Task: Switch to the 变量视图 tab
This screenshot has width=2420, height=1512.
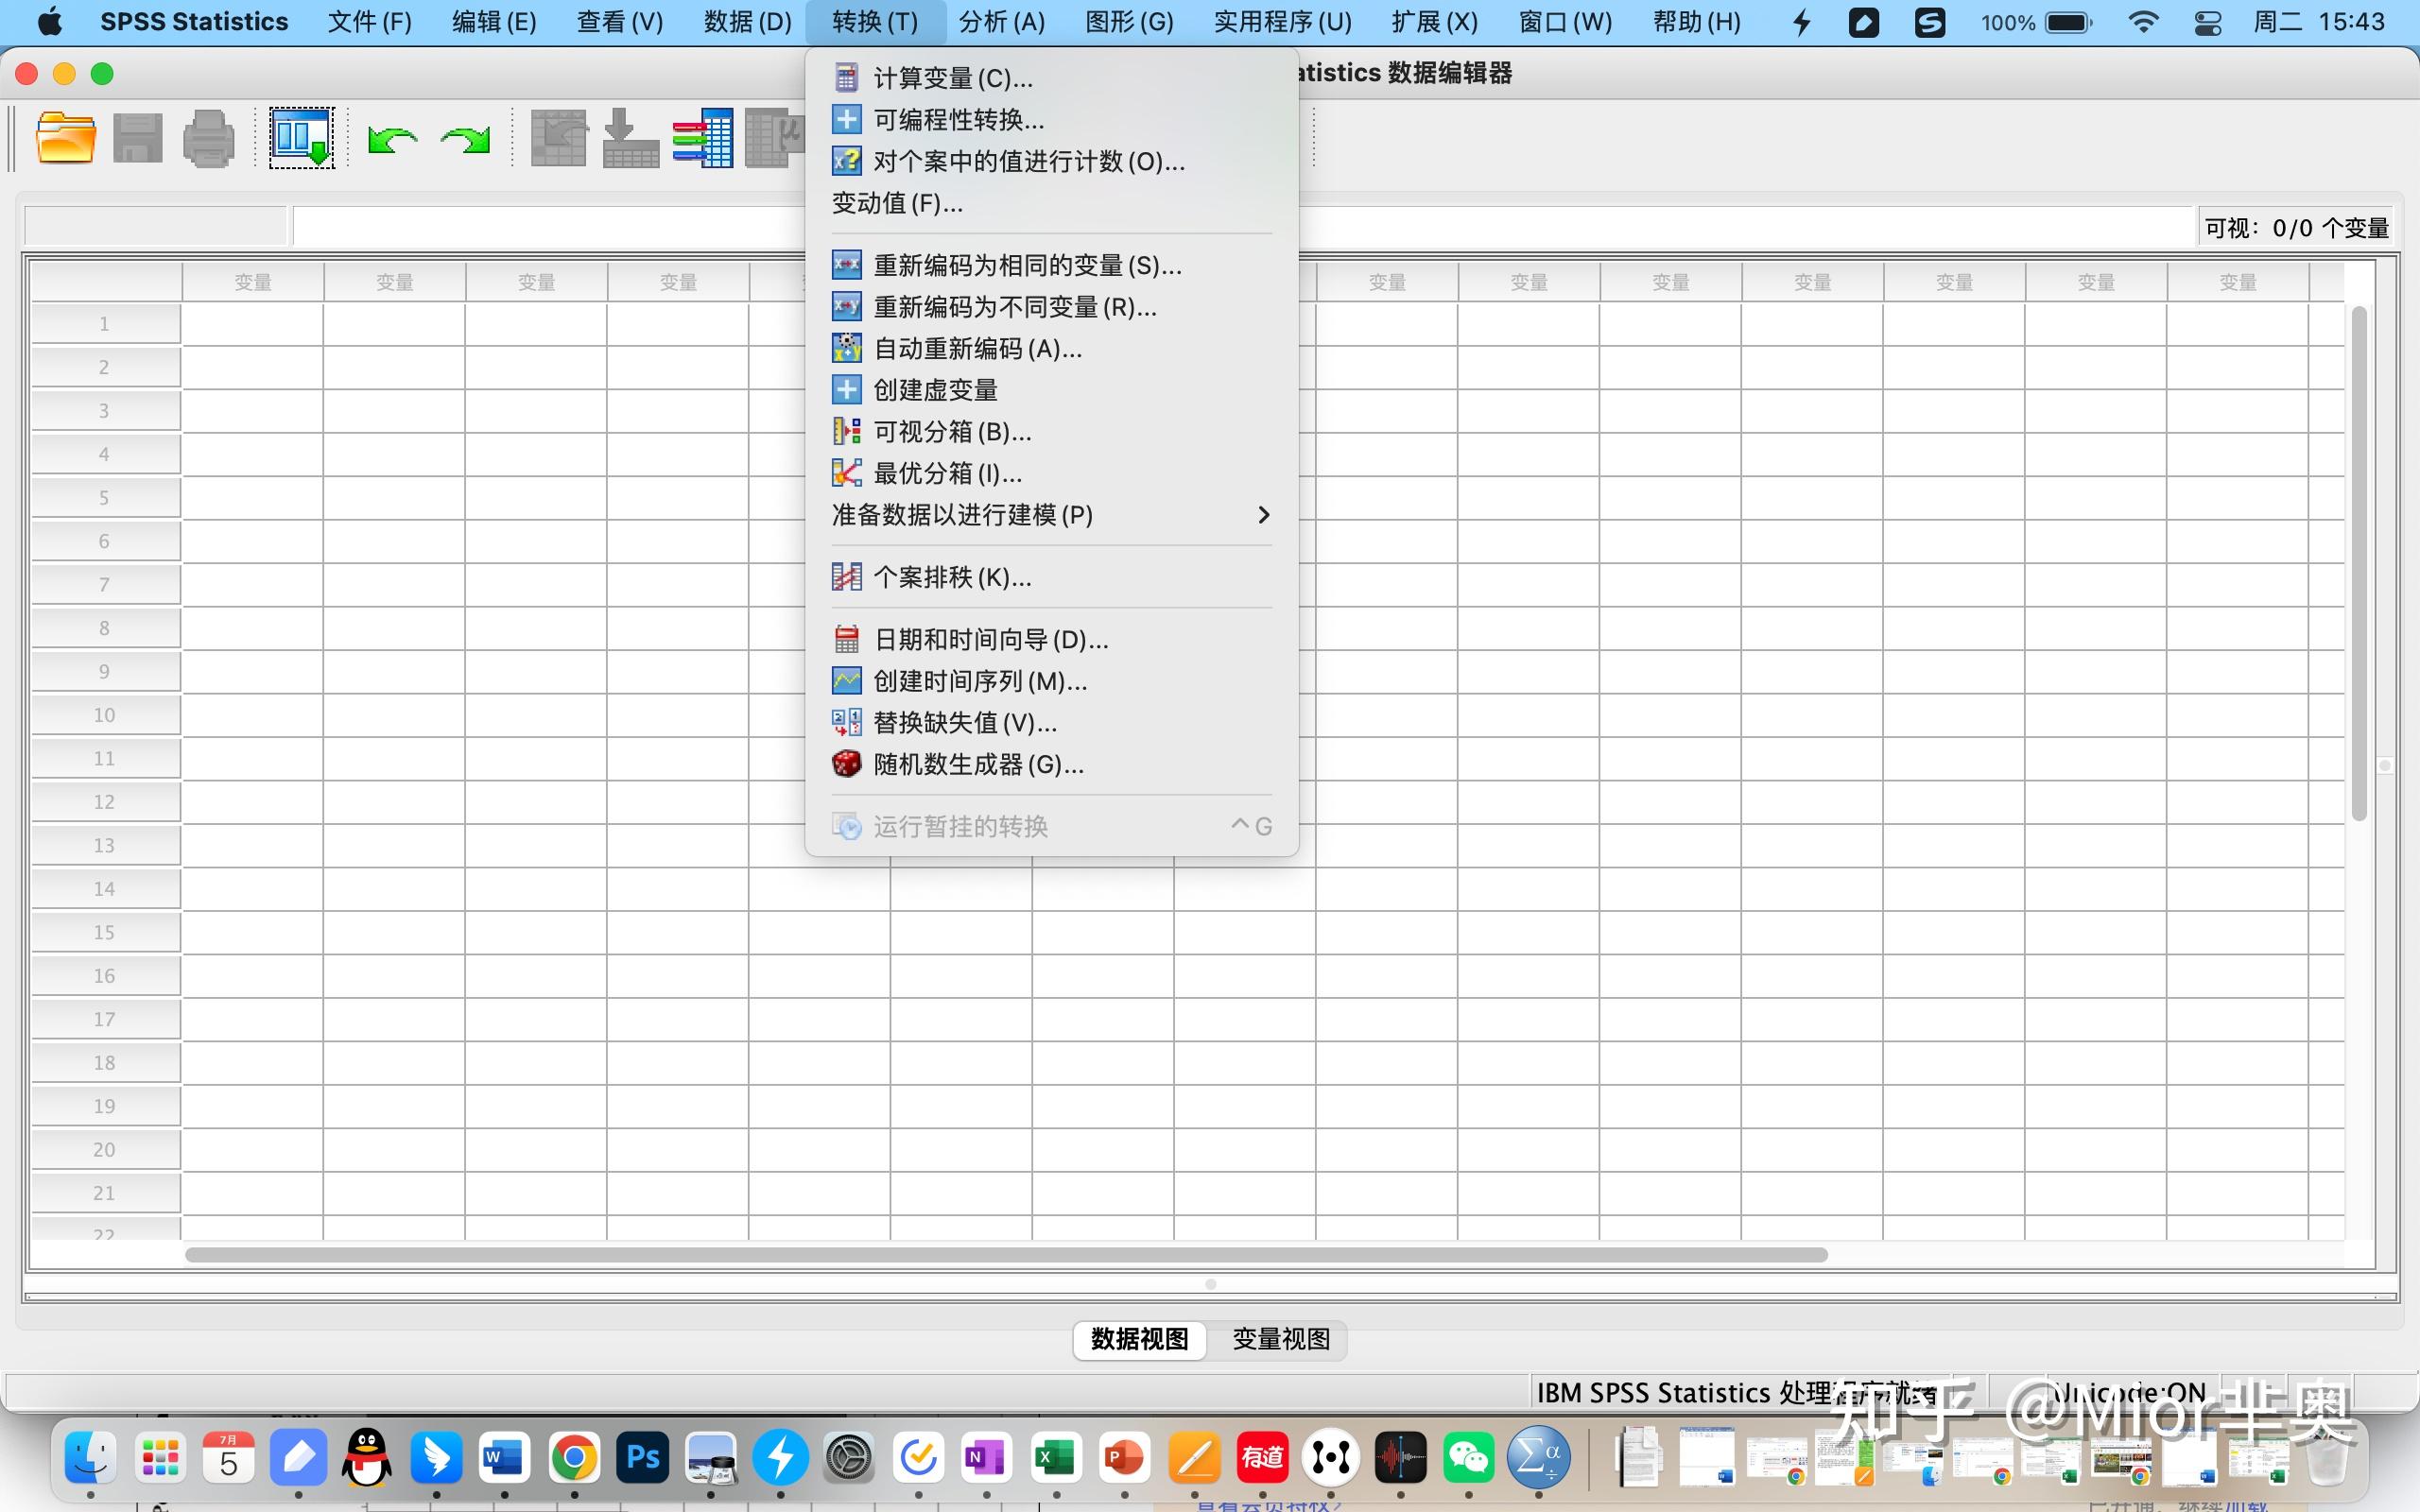Action: 1281,1339
